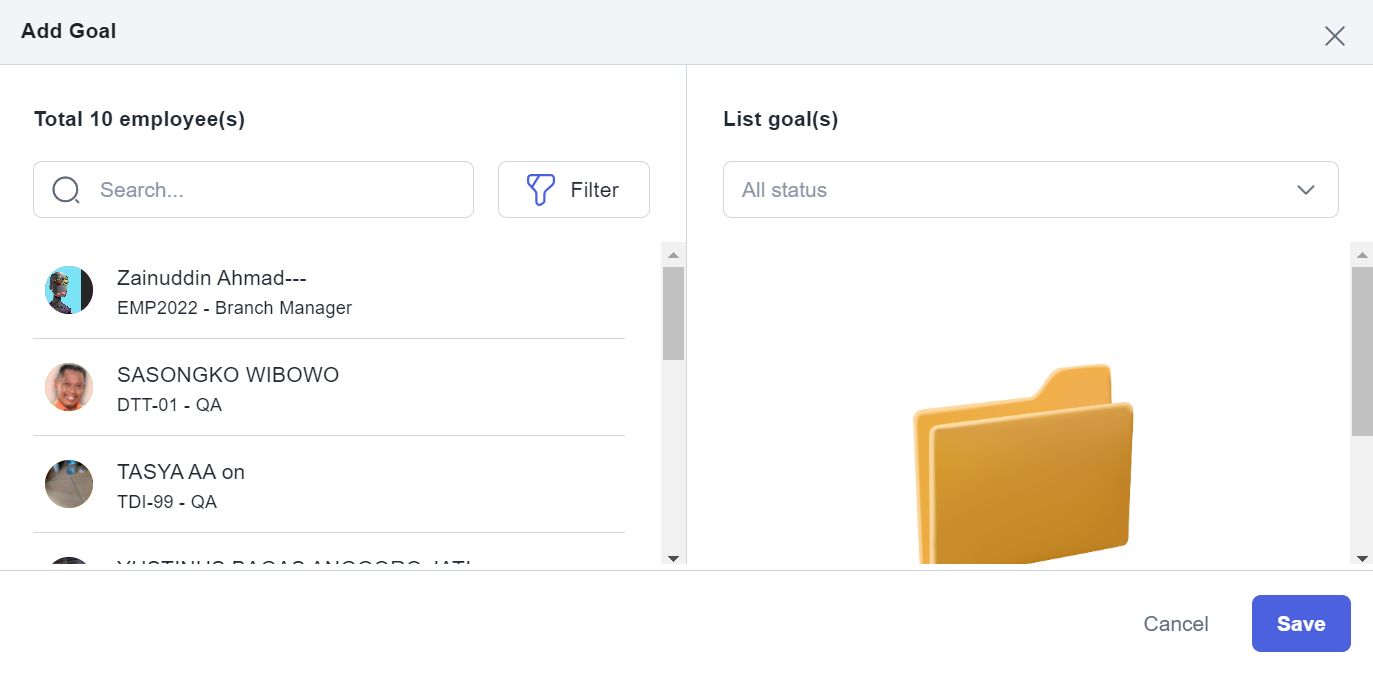Click SASONGKO WIBOWO's profile photo
Image resolution: width=1373 pixels, height=681 pixels.
[69, 387]
